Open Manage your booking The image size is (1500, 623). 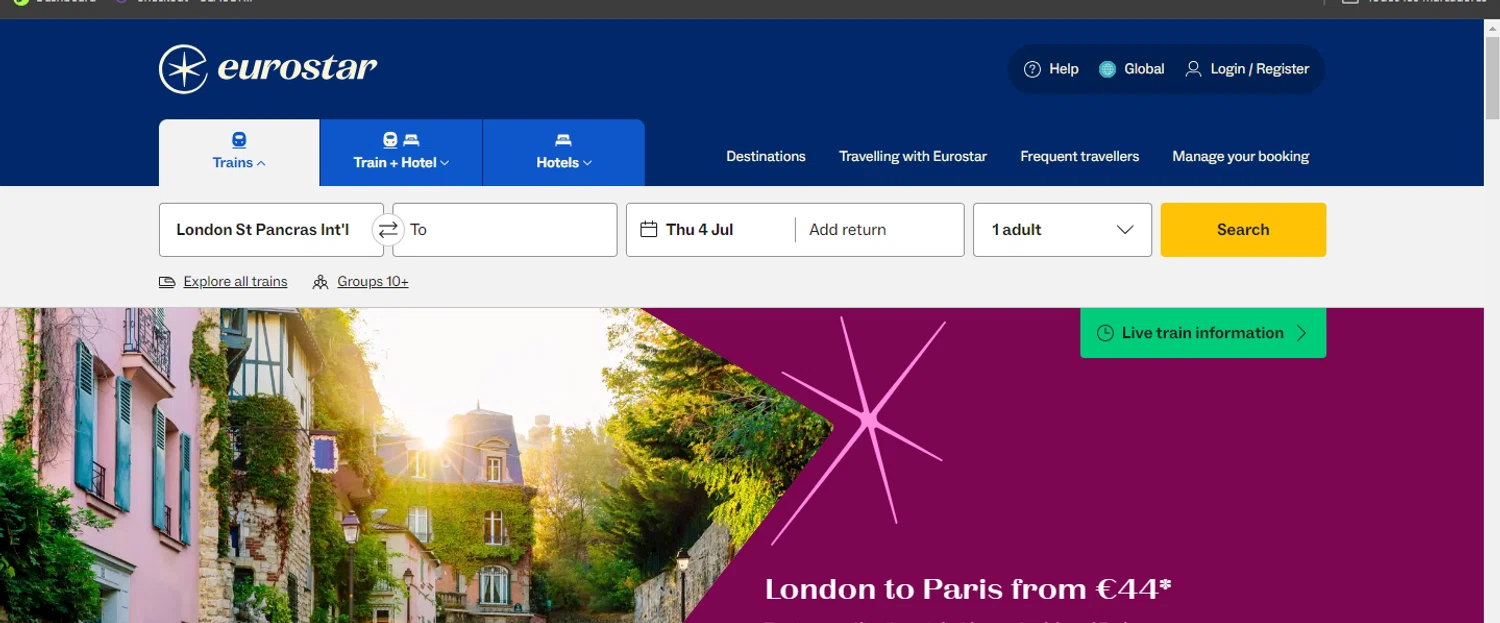[1241, 156]
